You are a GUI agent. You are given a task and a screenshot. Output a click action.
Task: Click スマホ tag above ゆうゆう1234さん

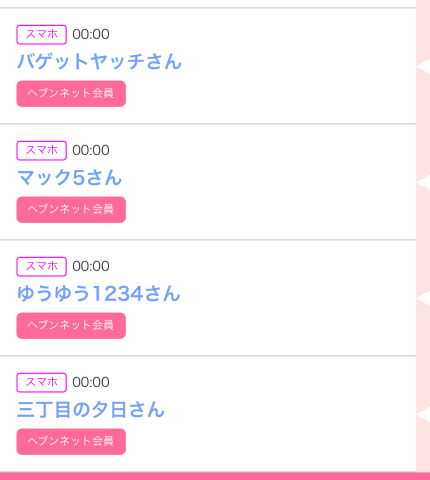click(x=42, y=266)
